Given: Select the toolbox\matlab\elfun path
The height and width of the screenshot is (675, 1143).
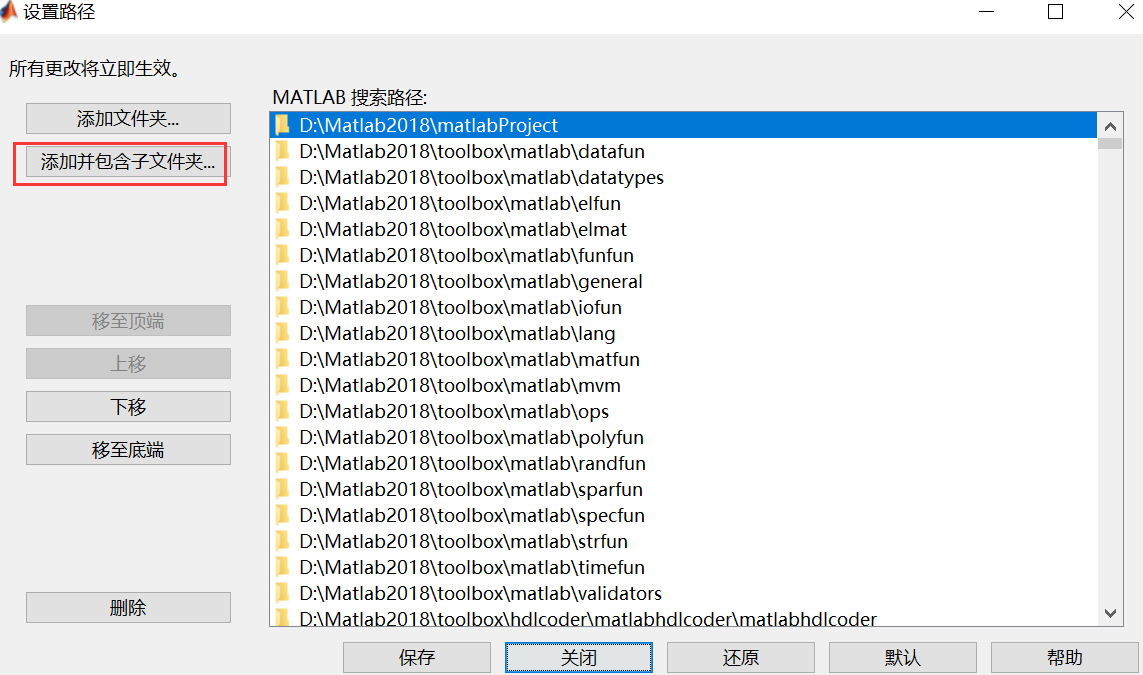Looking at the screenshot, I should coord(683,203).
